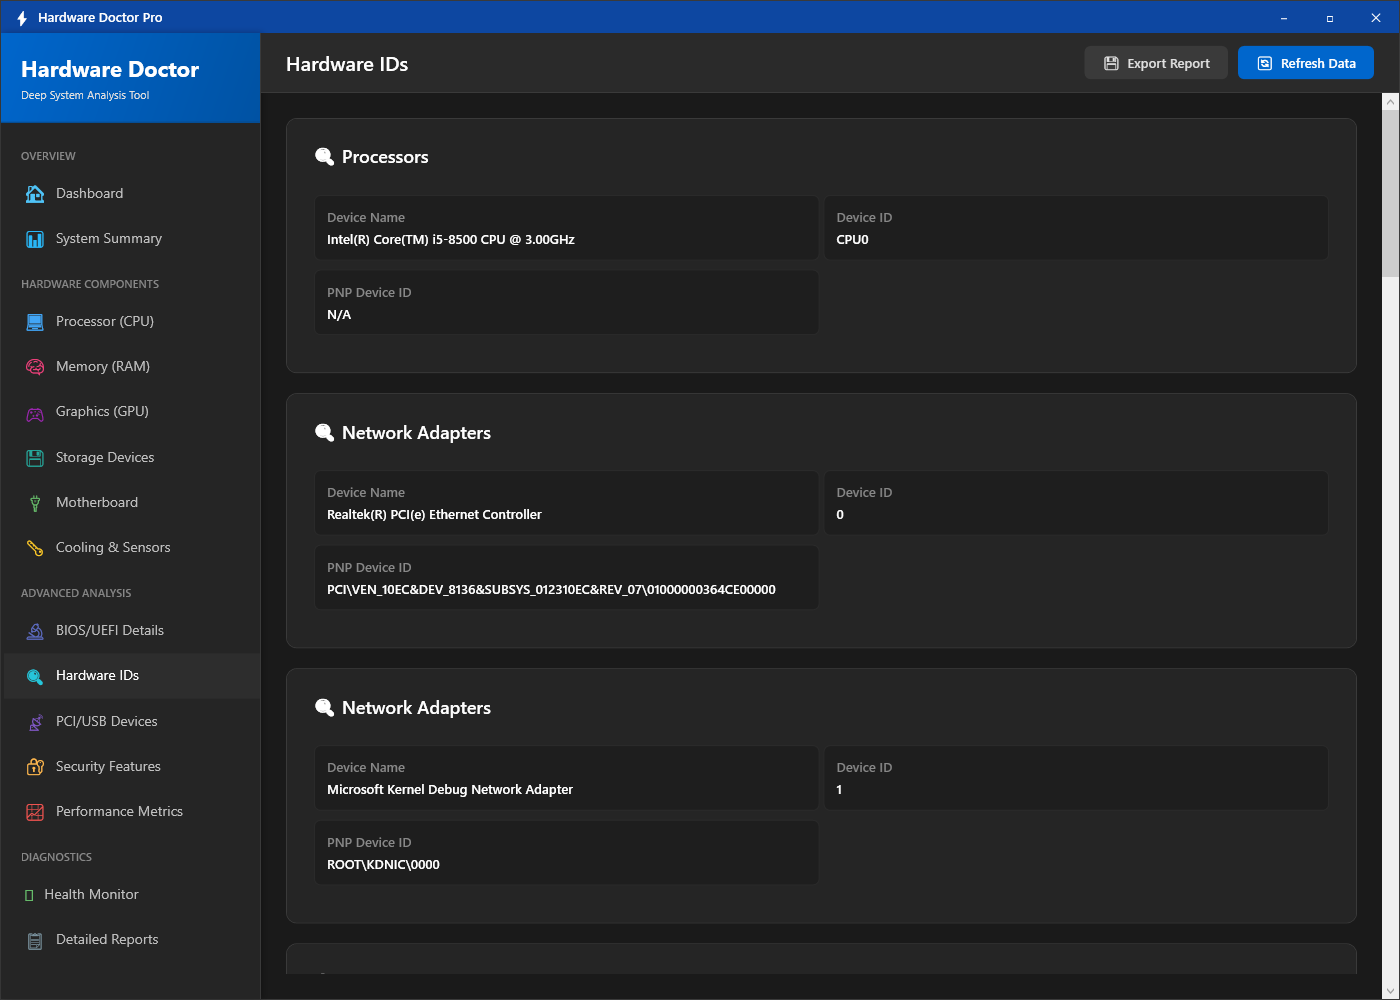
Task: Open Storage Devices section
Action: pos(132,457)
